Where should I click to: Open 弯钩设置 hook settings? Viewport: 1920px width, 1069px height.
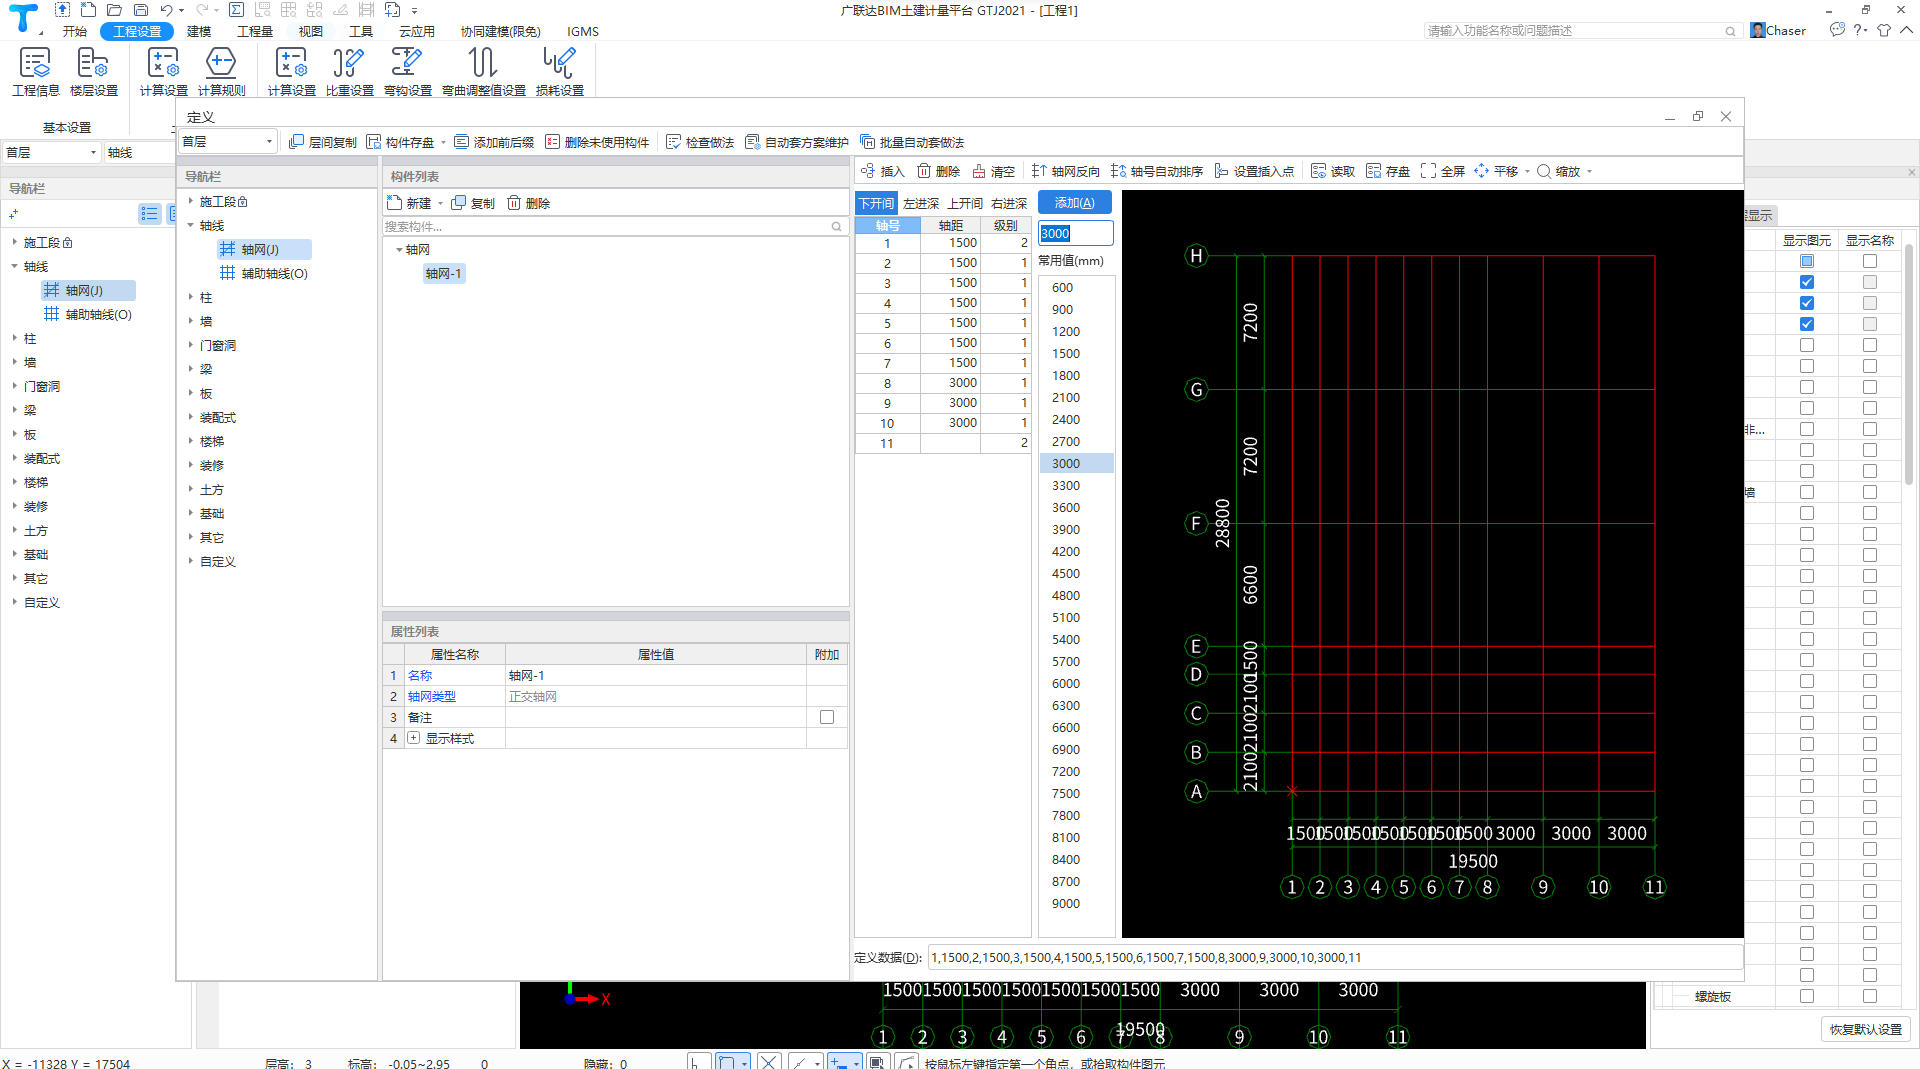click(407, 71)
